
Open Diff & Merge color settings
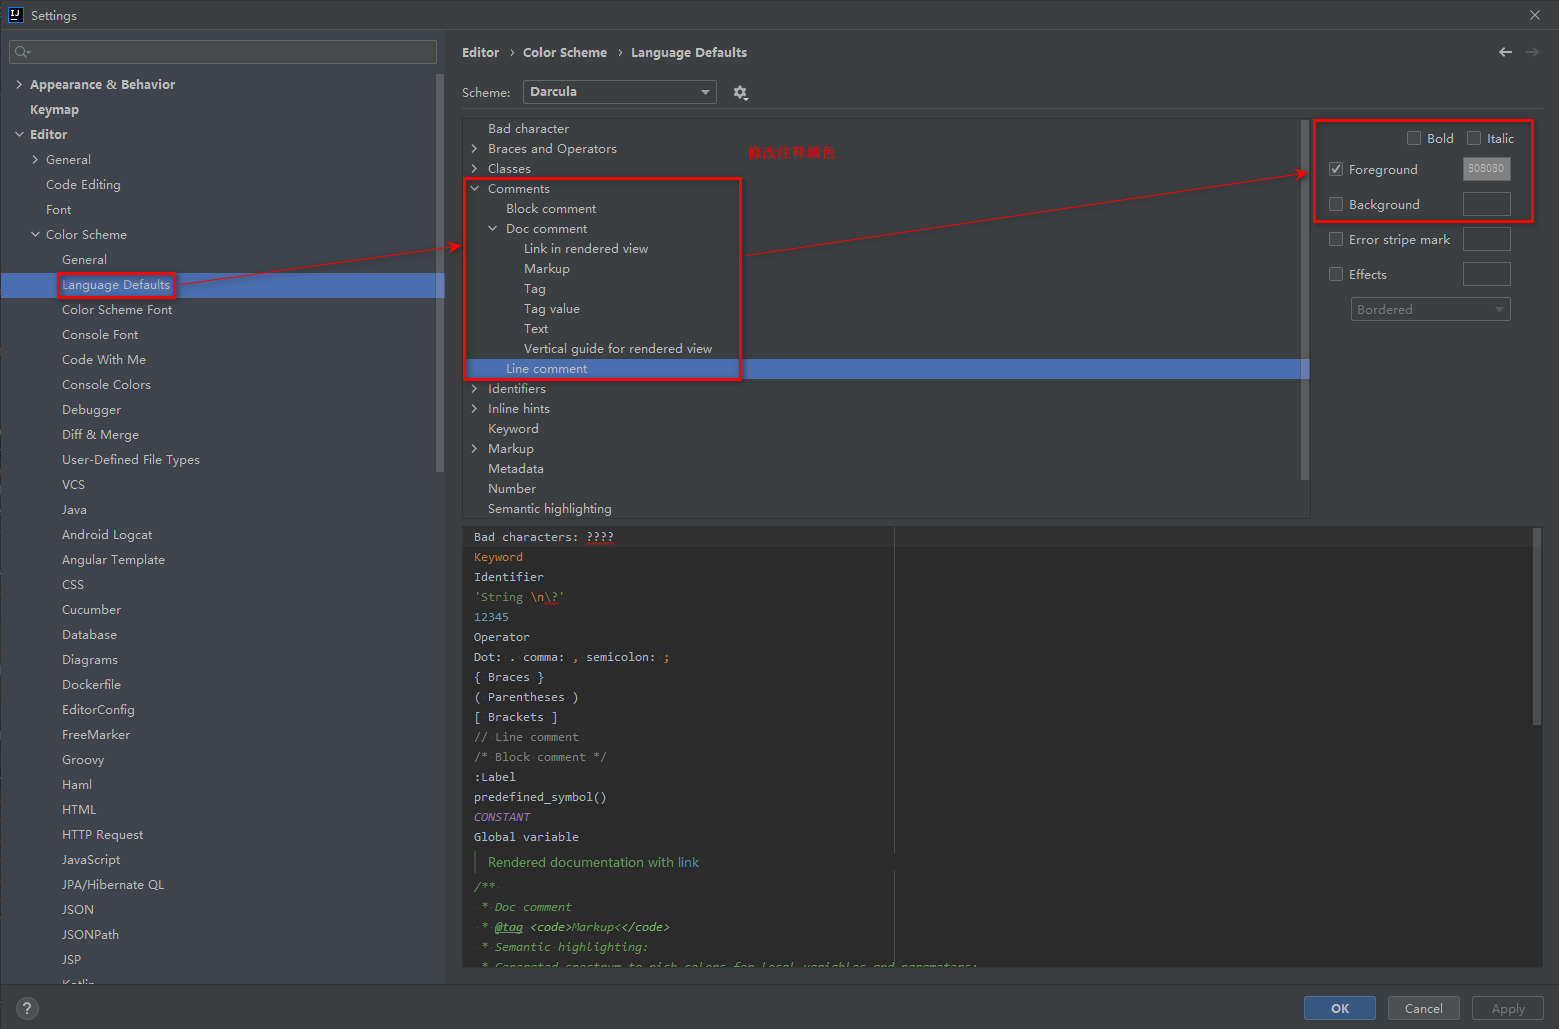(x=100, y=435)
